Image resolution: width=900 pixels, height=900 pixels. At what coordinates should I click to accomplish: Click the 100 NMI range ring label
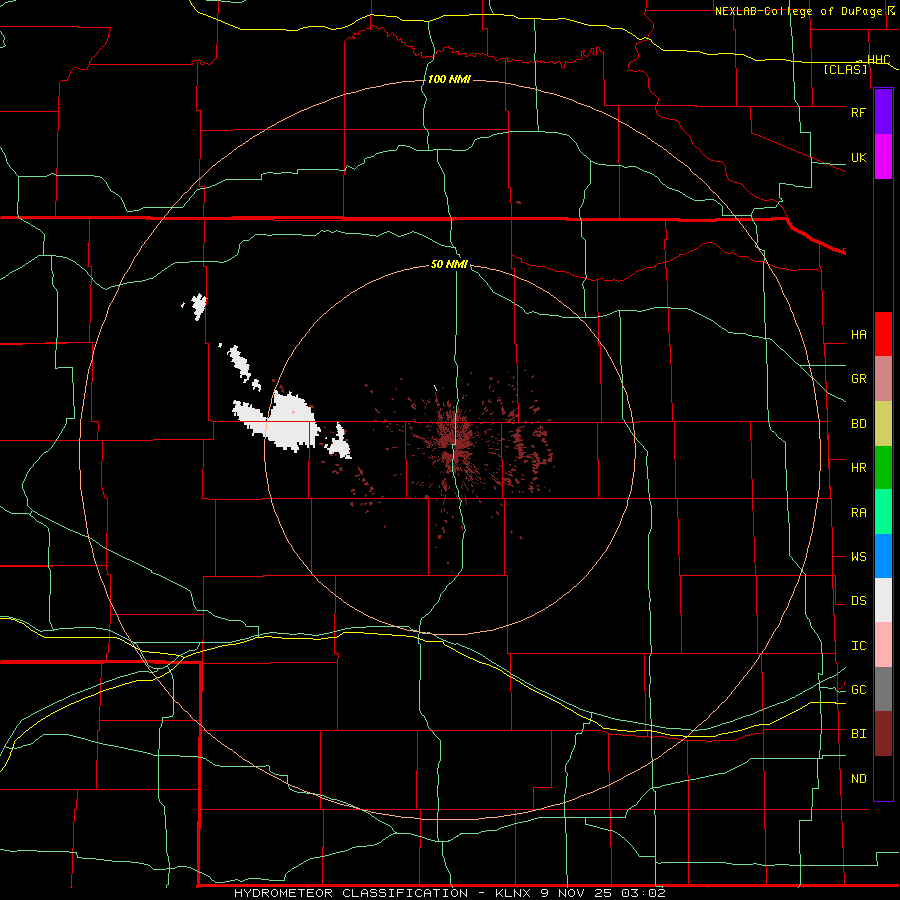pyautogui.click(x=449, y=79)
